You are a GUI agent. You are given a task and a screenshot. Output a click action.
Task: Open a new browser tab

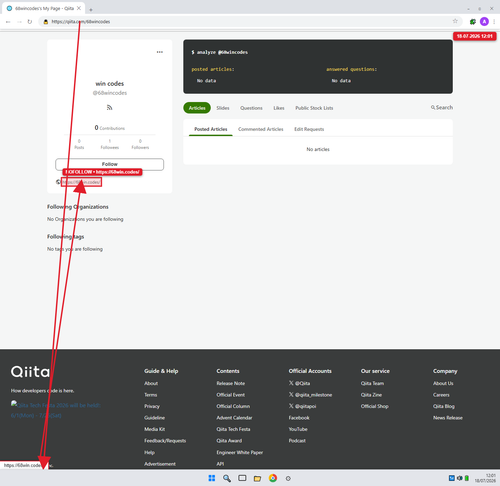(x=91, y=9)
